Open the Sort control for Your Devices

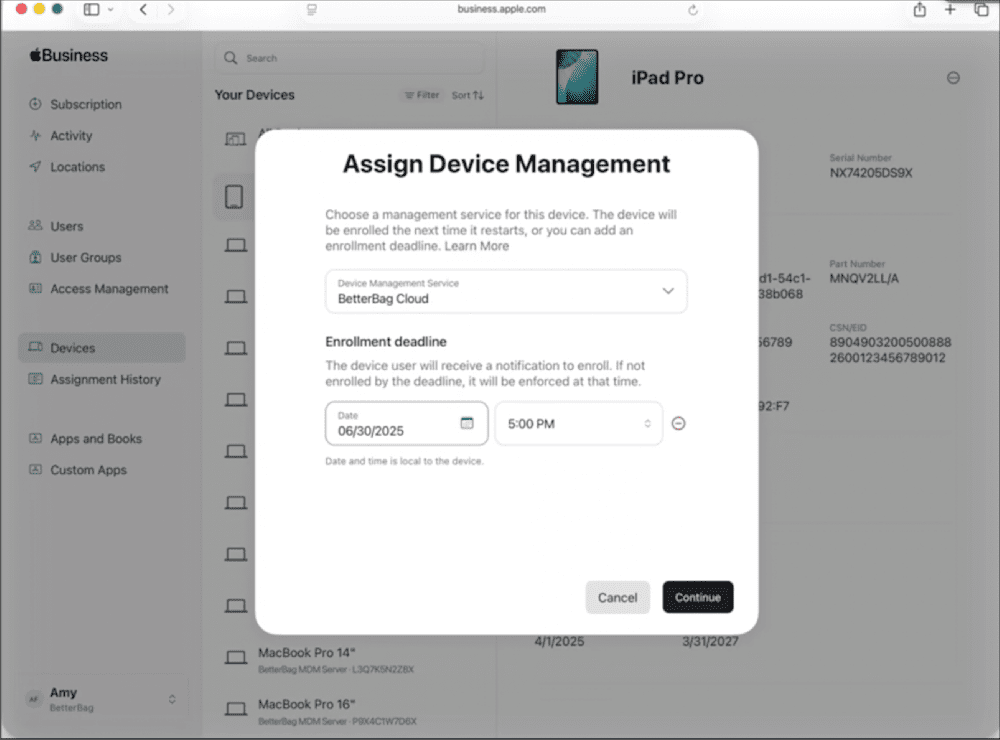pos(467,95)
